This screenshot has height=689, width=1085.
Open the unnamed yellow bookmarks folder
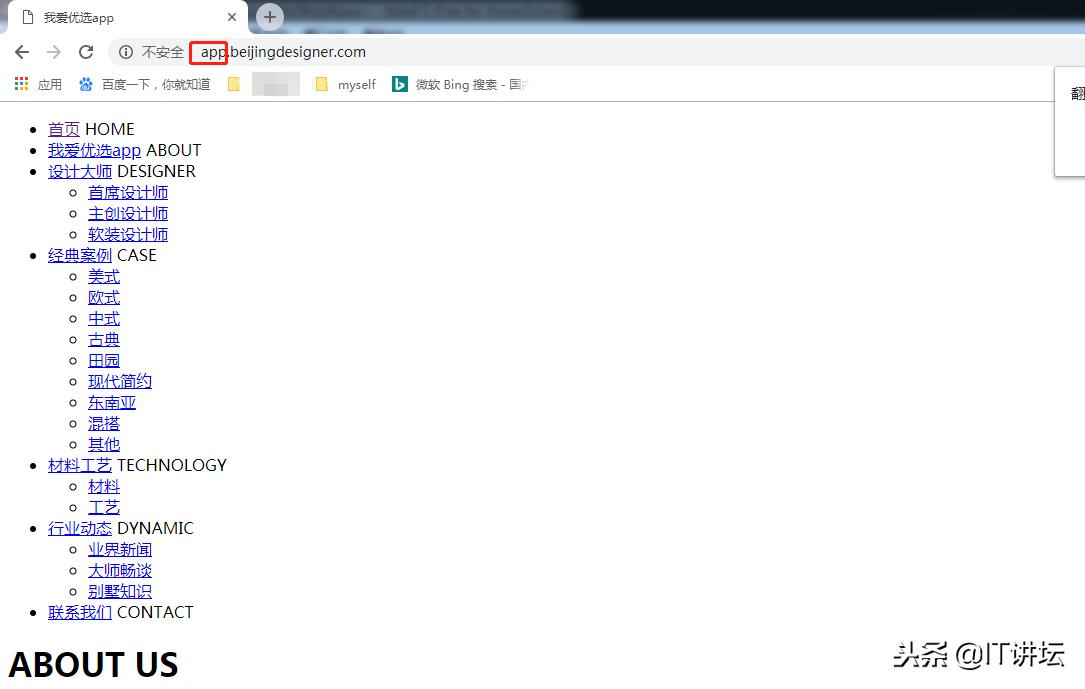click(234, 84)
